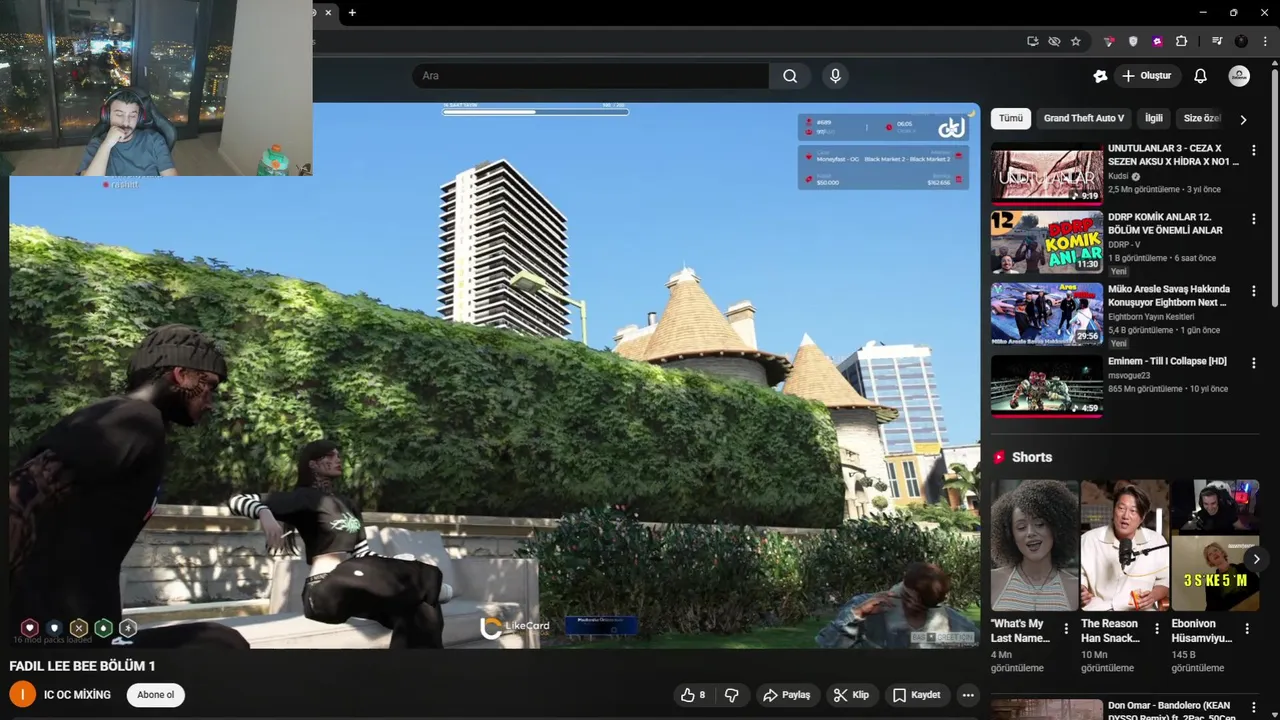Select the Grand Theft Auto V chip
1280x720 pixels.
coord(1084,118)
